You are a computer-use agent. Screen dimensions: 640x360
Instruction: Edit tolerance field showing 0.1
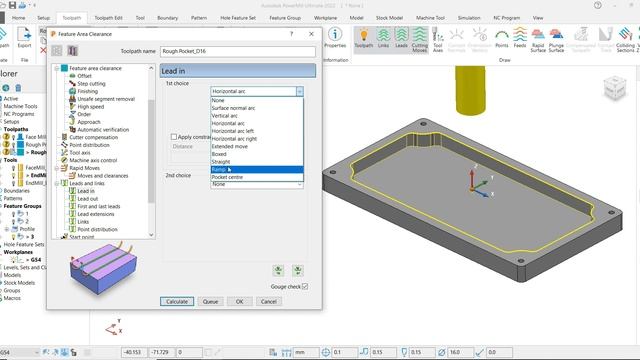(344, 352)
